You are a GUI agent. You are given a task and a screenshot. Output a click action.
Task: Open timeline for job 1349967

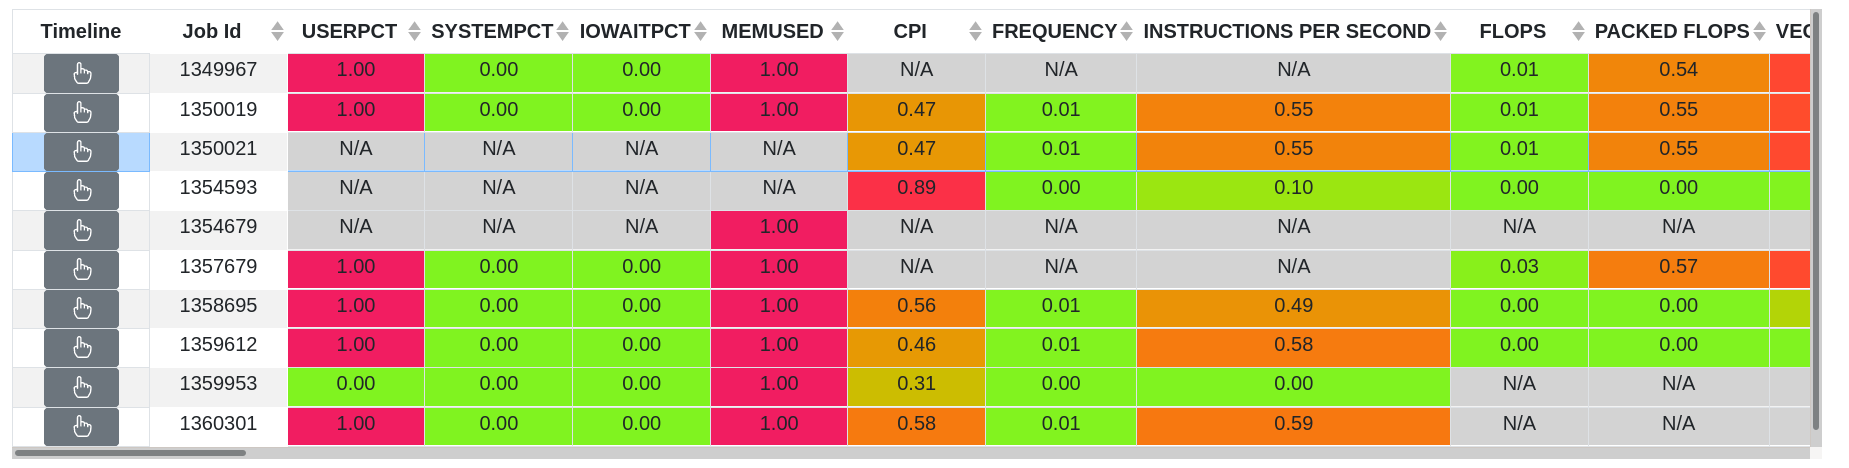(x=81, y=74)
